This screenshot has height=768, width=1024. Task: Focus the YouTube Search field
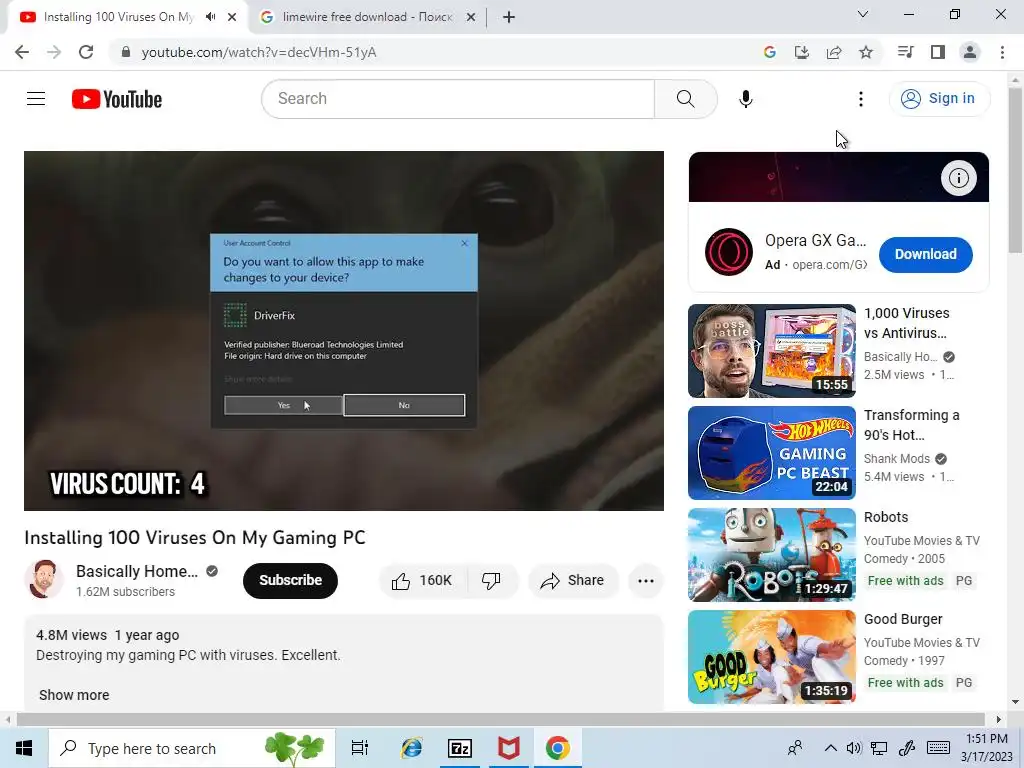(x=458, y=99)
